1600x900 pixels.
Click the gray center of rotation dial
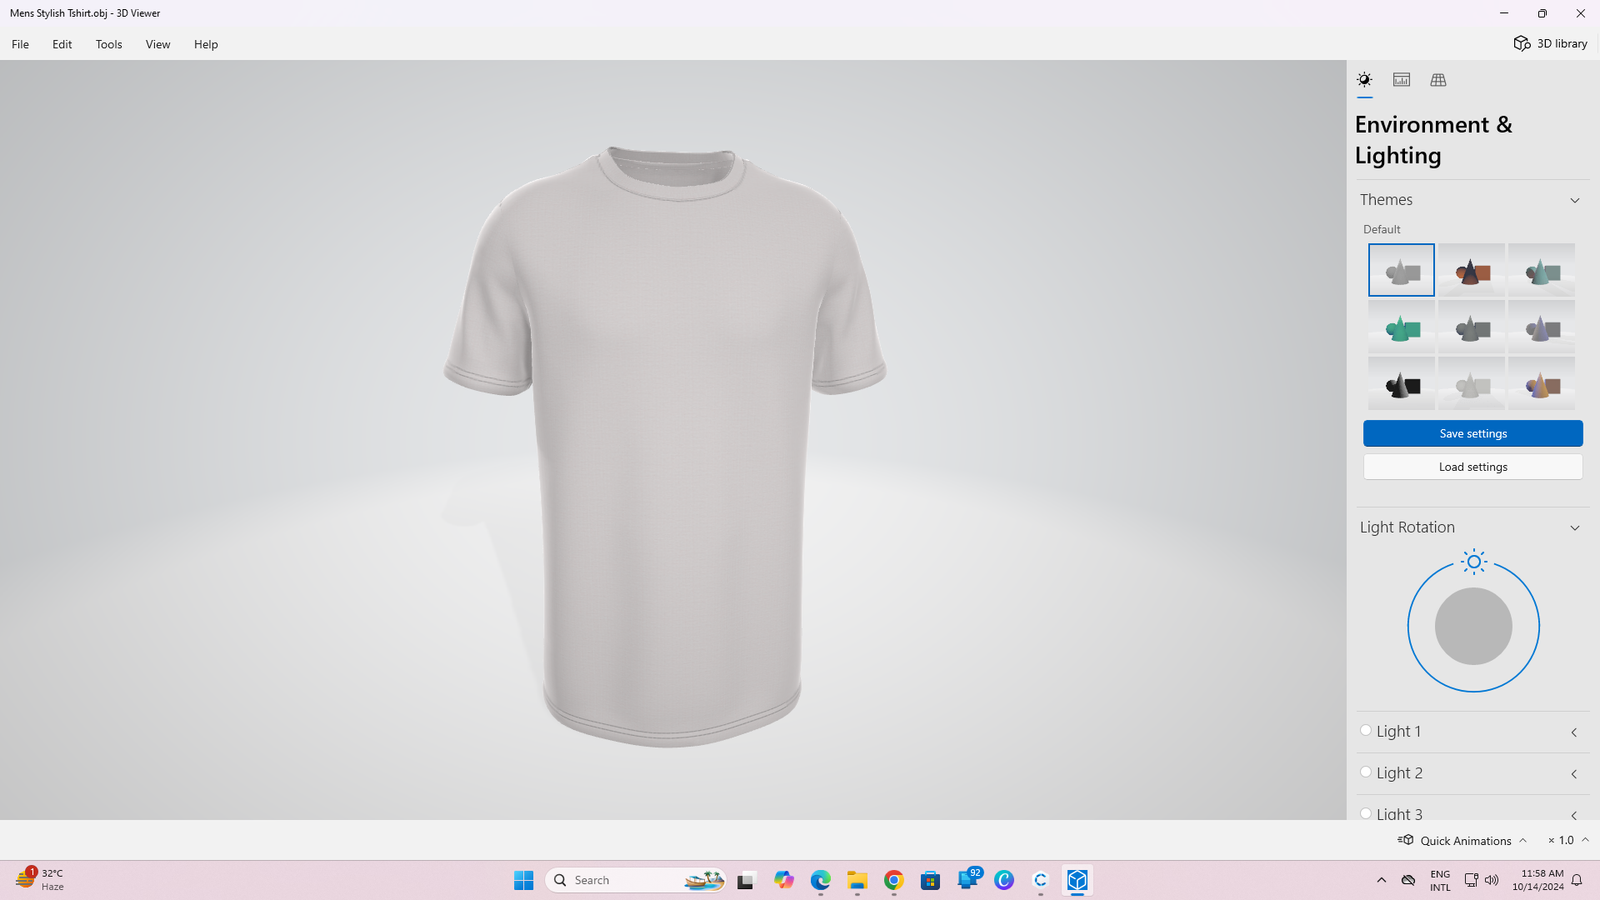[x=1473, y=626]
